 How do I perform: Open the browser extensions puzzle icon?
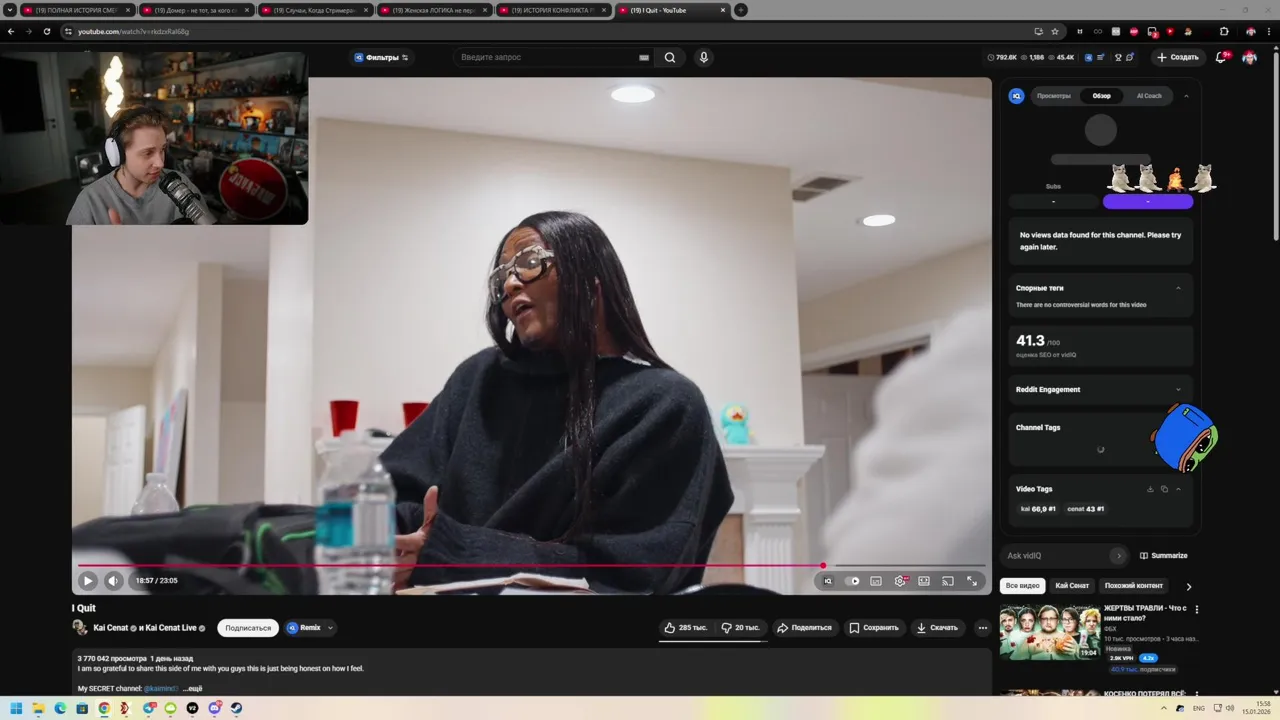(1224, 31)
